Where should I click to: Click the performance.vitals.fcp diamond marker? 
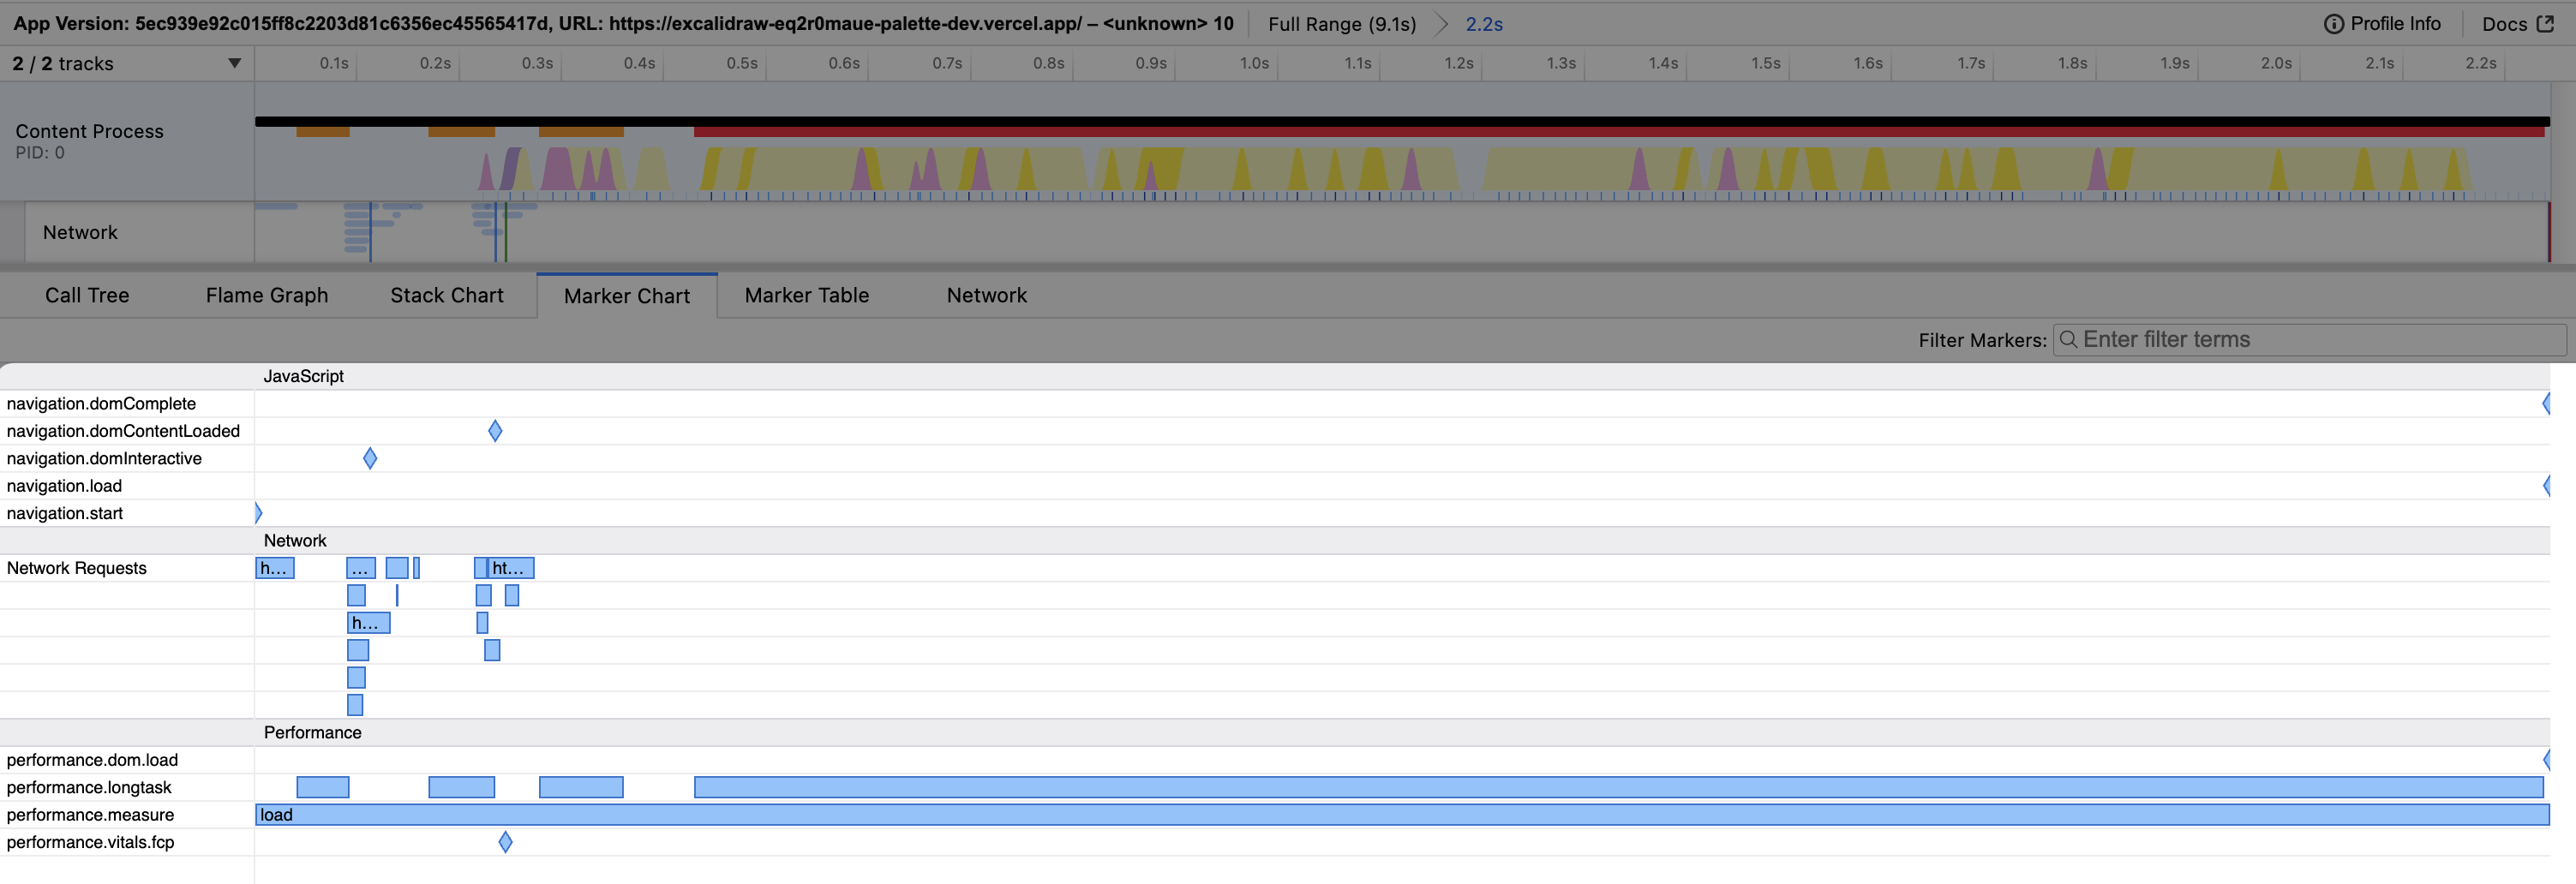coord(505,842)
